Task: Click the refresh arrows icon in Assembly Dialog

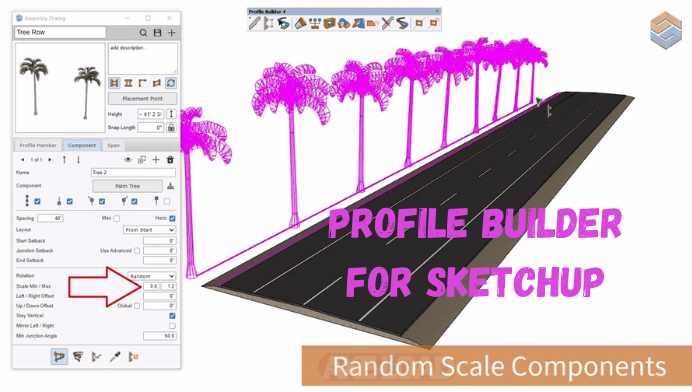Action: point(171,83)
